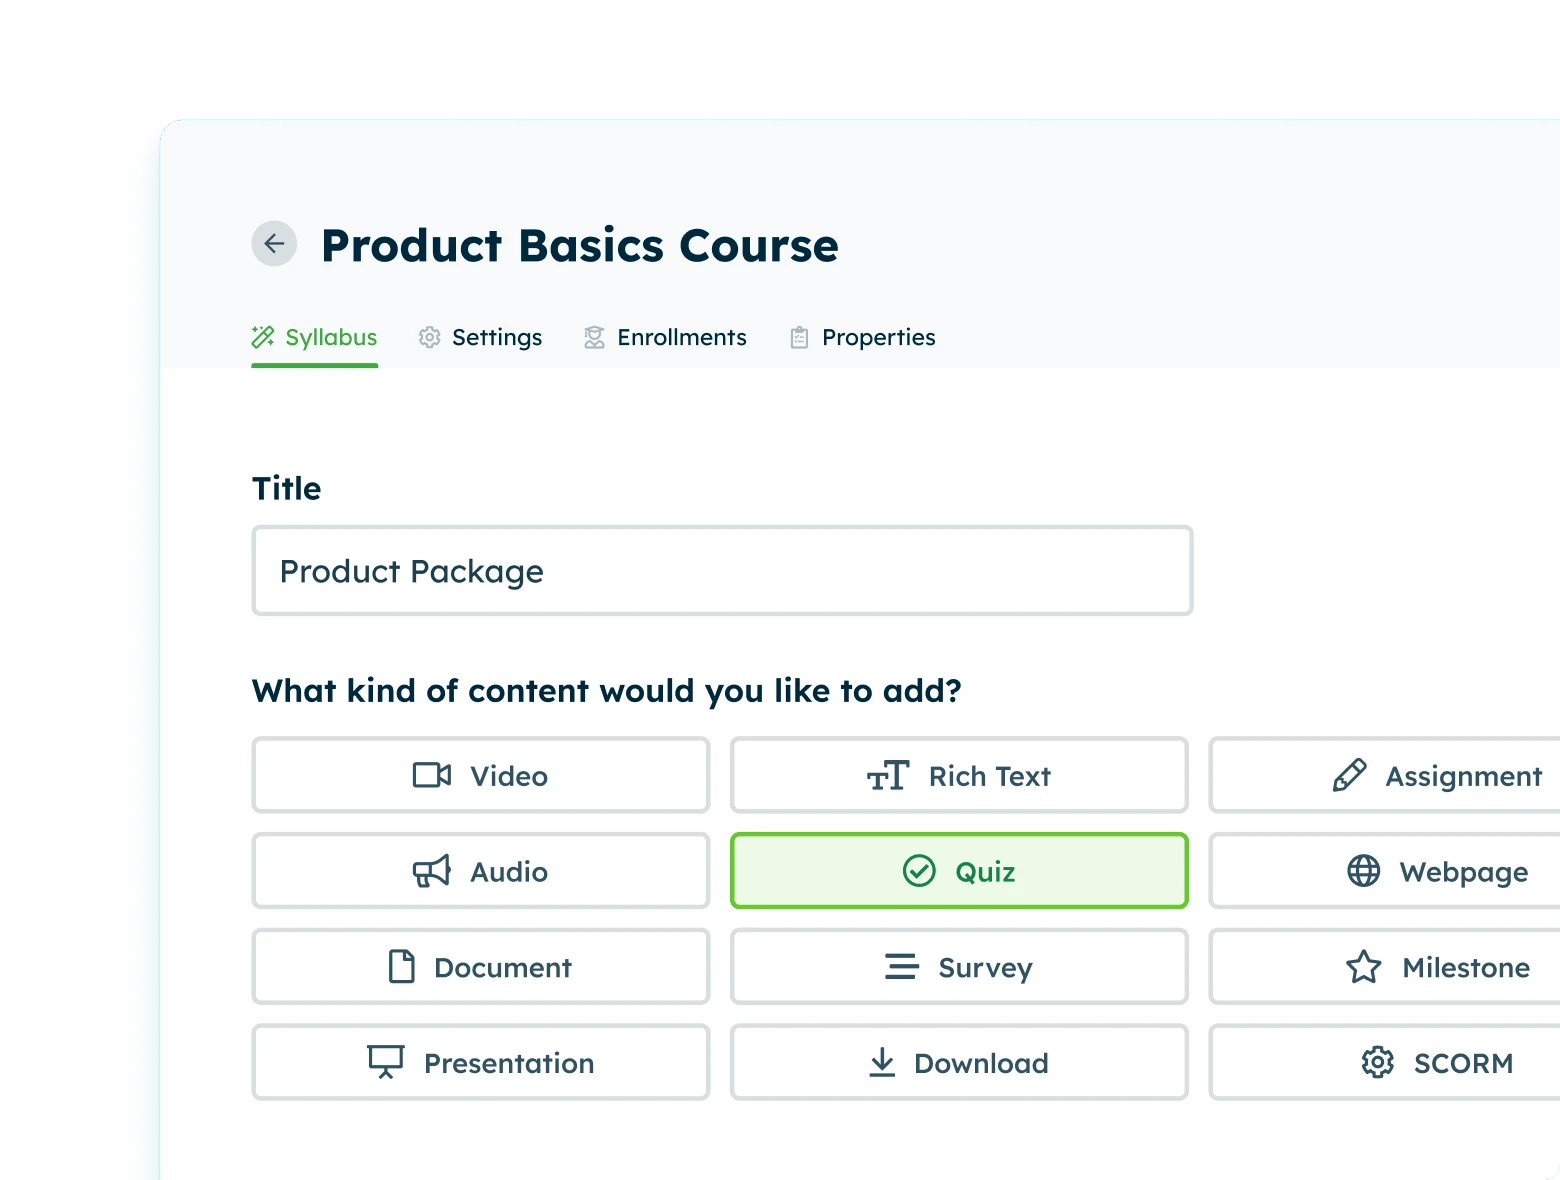
Task: Click the Assignment pencil icon
Action: click(1351, 775)
